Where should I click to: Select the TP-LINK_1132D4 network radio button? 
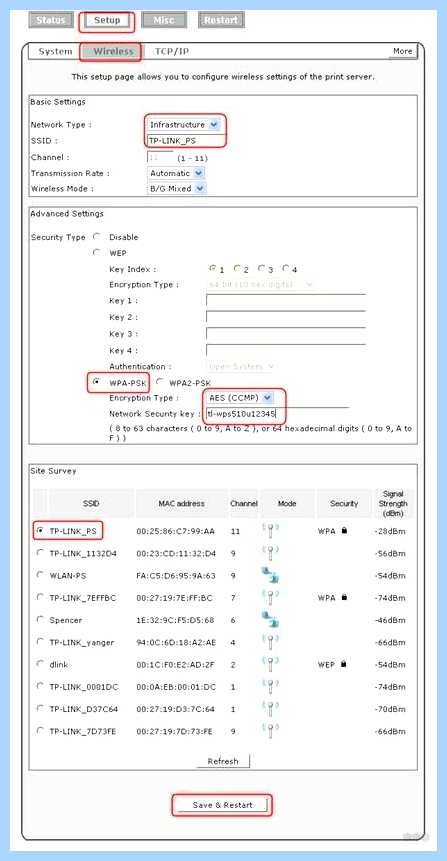[40, 553]
